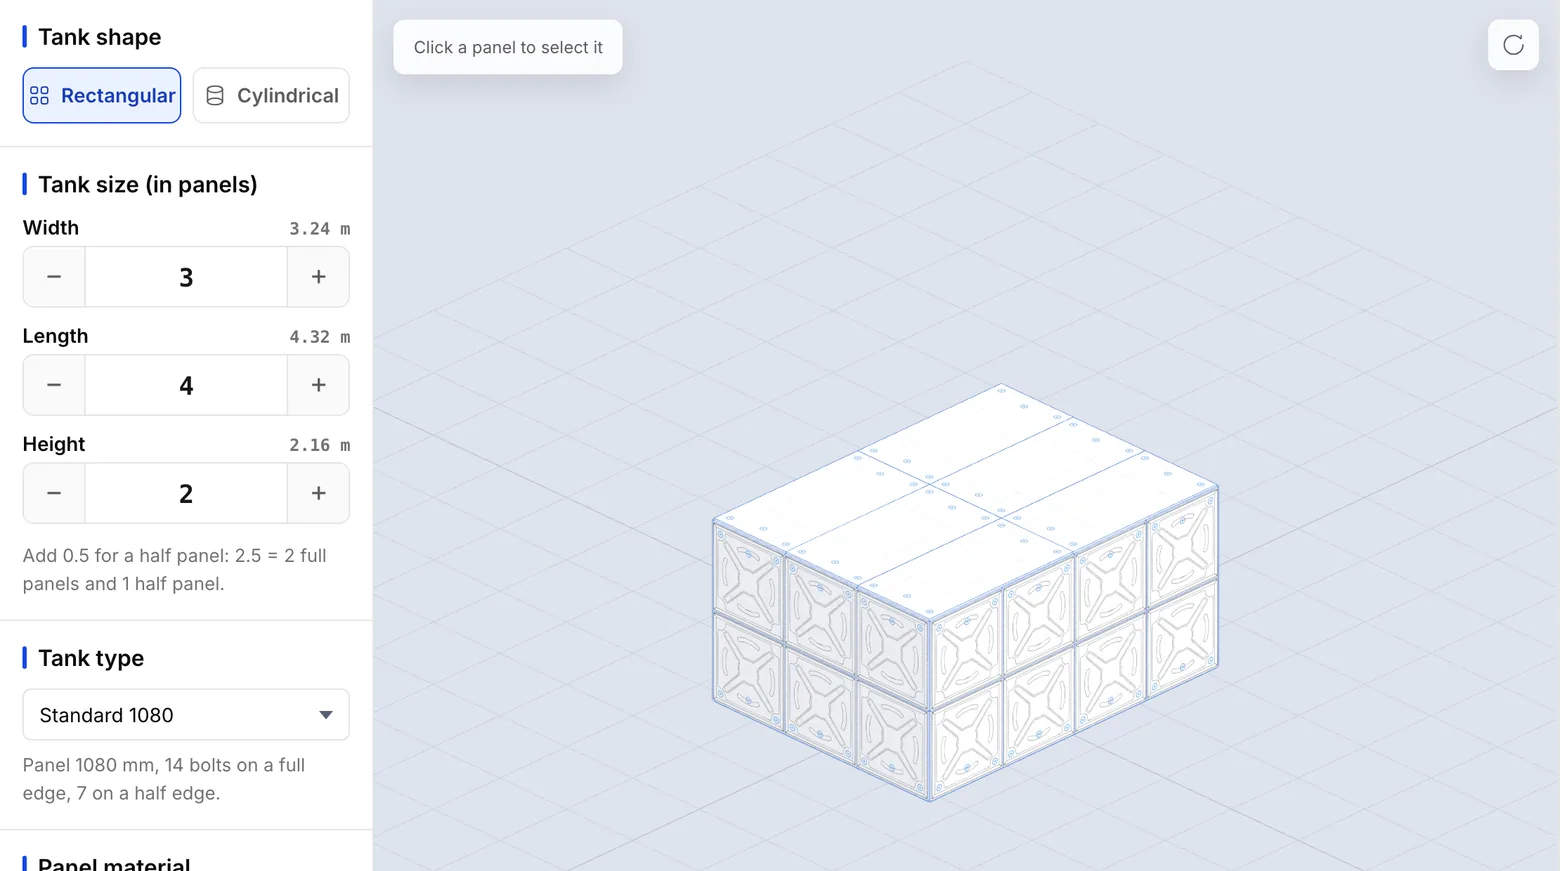Image resolution: width=1560 pixels, height=871 pixels.
Task: Decrease the Height panel count
Action: (54, 493)
